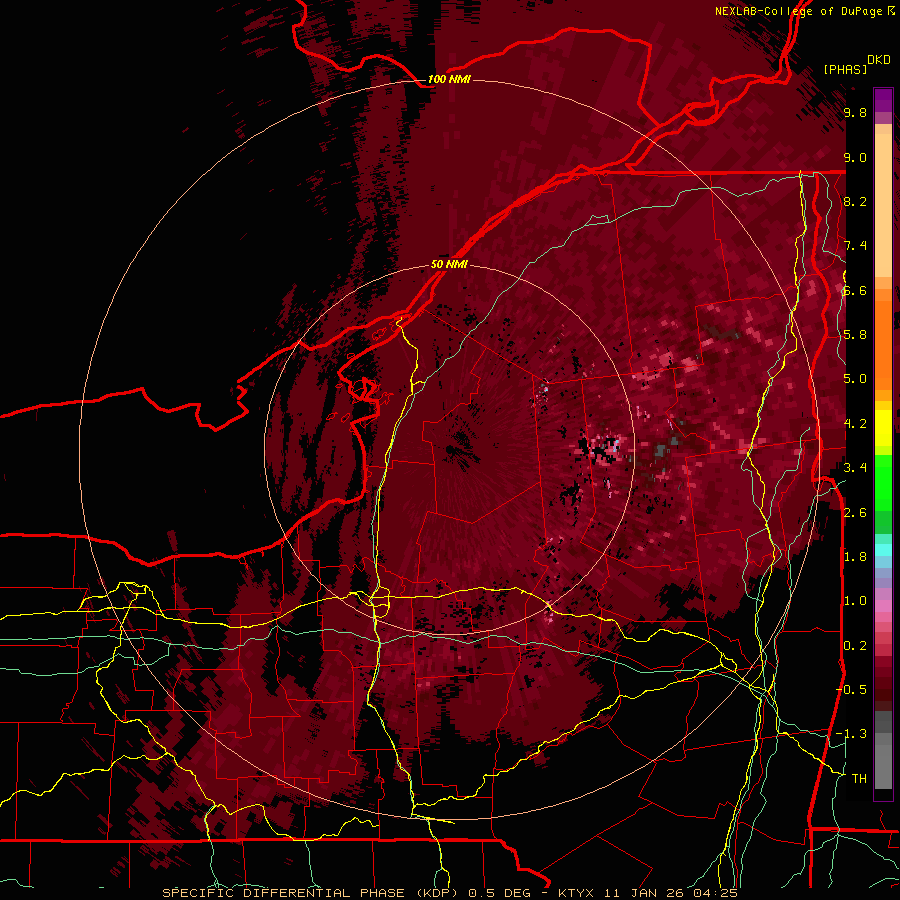Click the 2.6 value on color scale
The width and height of the screenshot is (900, 900).
(855, 512)
